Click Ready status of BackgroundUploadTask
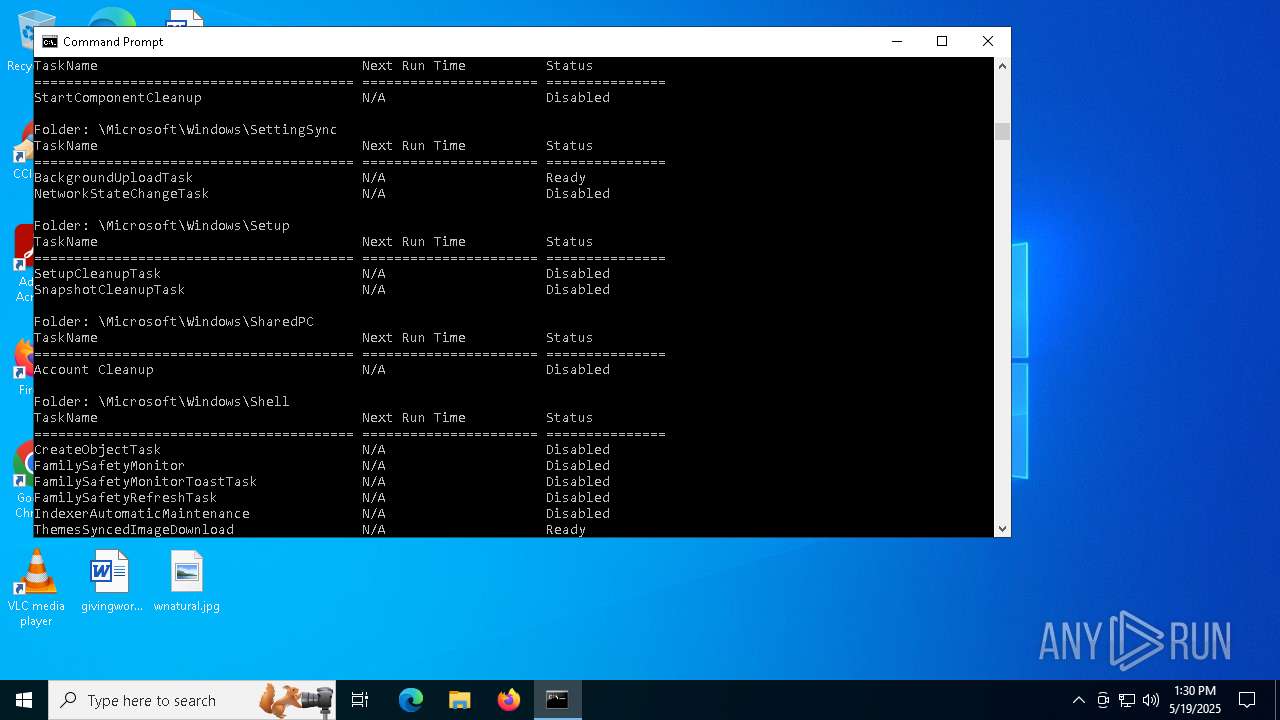Screen dimensions: 1280x720 click(x=566, y=178)
